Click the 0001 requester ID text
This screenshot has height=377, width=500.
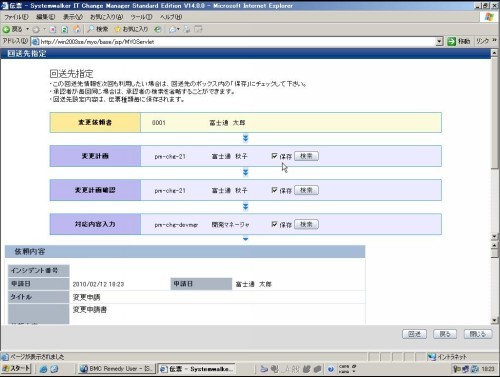(x=159, y=123)
